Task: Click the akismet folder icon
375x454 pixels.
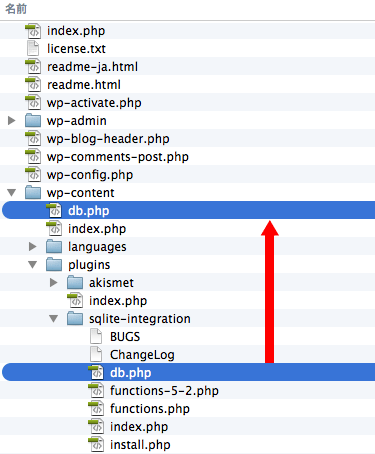Action: click(75, 283)
